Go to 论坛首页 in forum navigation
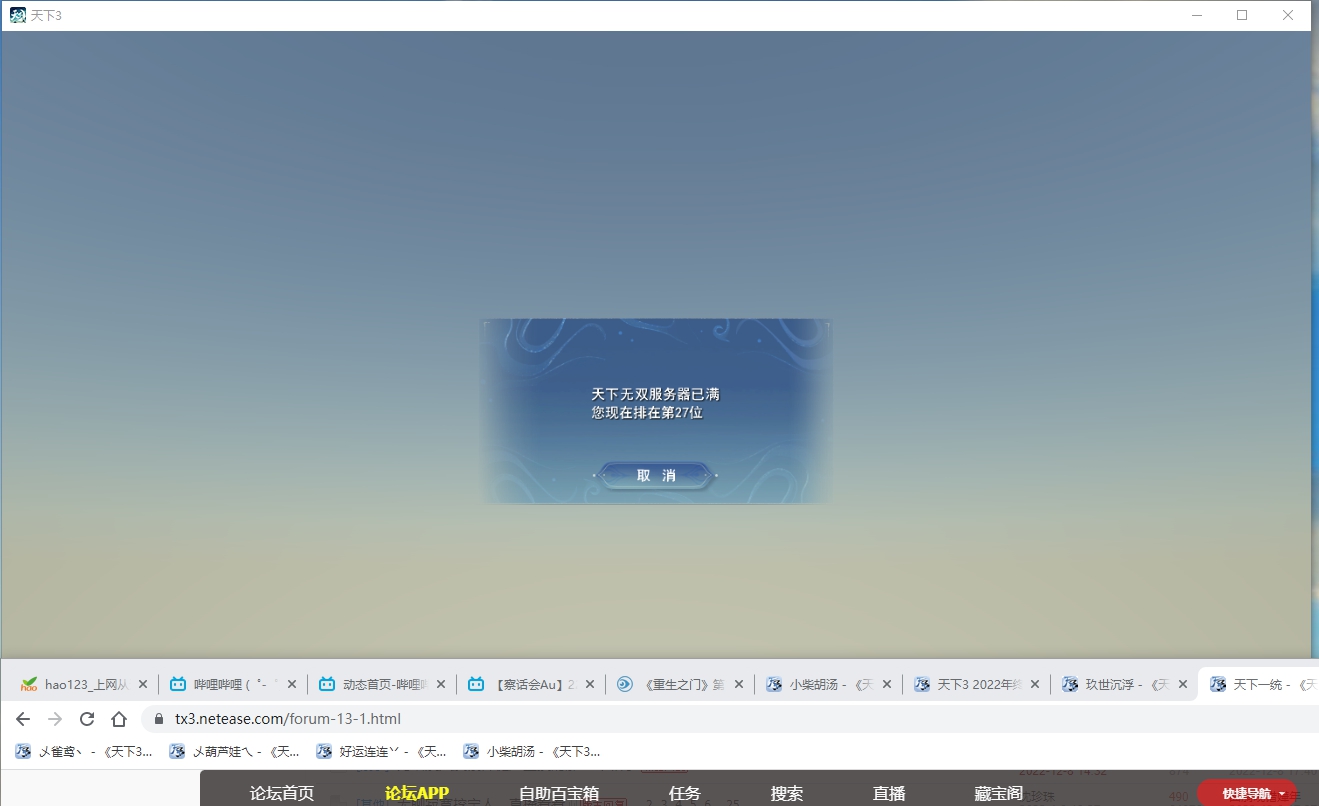 tap(282, 794)
